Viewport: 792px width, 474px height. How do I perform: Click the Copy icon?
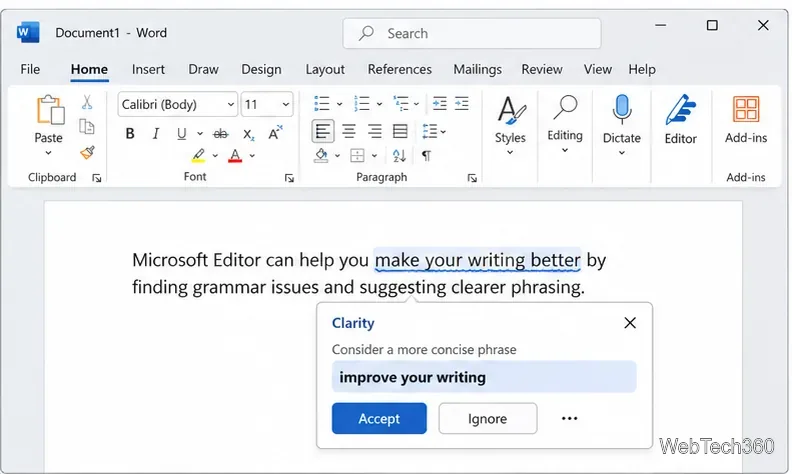pos(87,127)
